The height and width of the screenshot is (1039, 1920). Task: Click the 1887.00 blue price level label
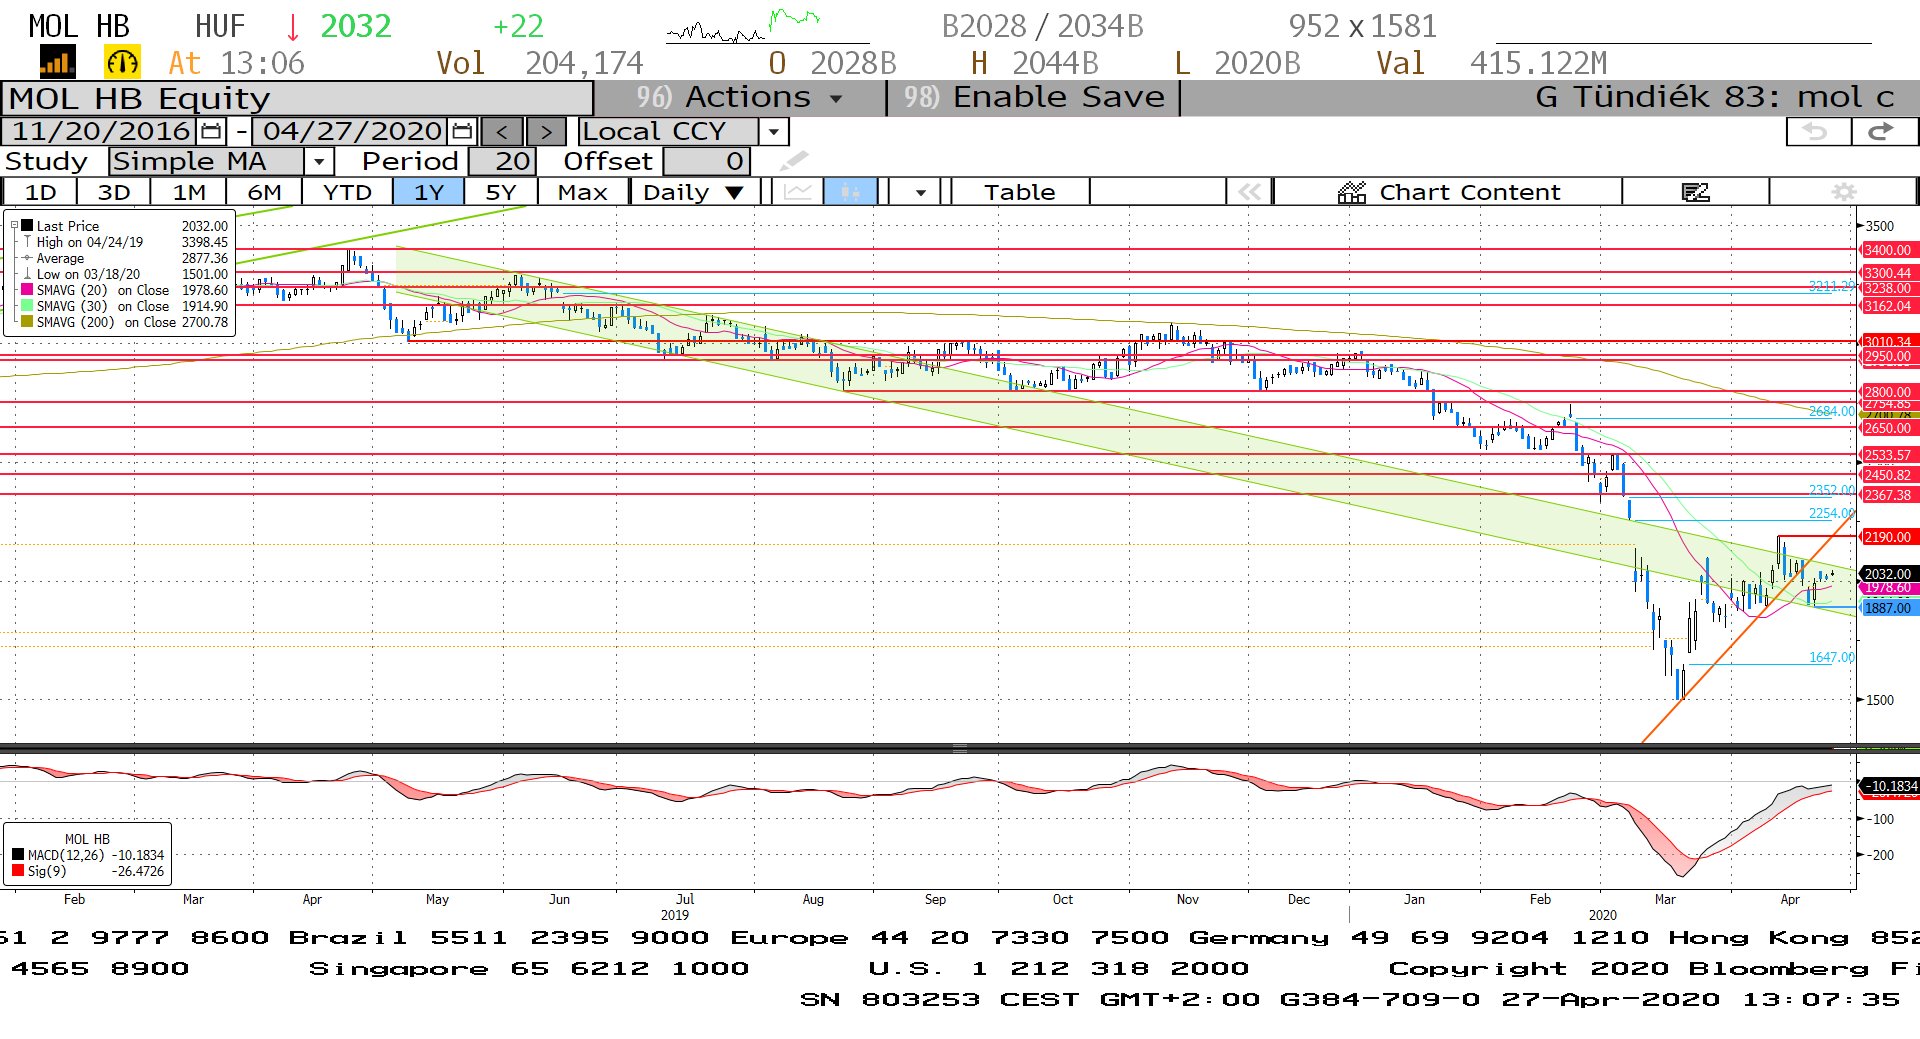pyautogui.click(x=1887, y=608)
